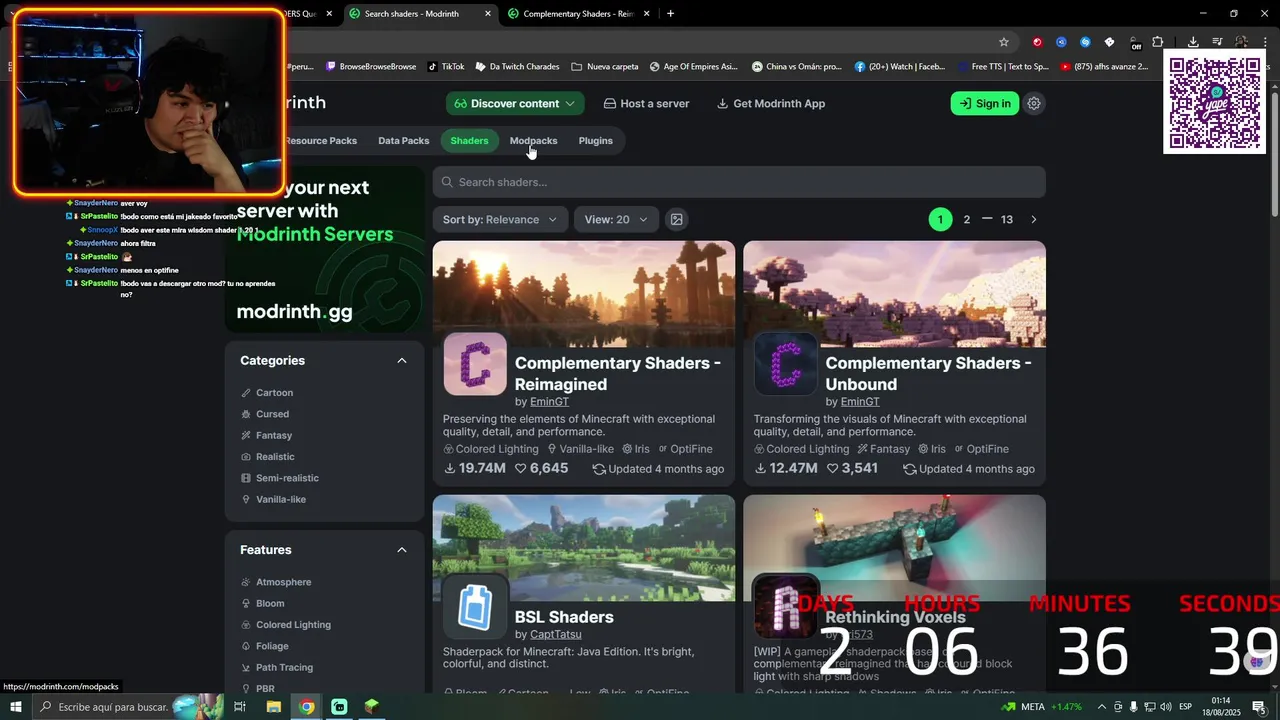Click the Complementary Shaders - Reimagined logo icon

(x=475, y=364)
